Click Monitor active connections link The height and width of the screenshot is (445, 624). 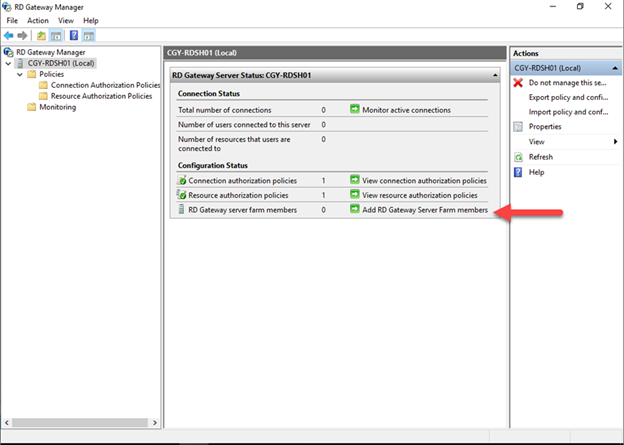[x=406, y=110]
